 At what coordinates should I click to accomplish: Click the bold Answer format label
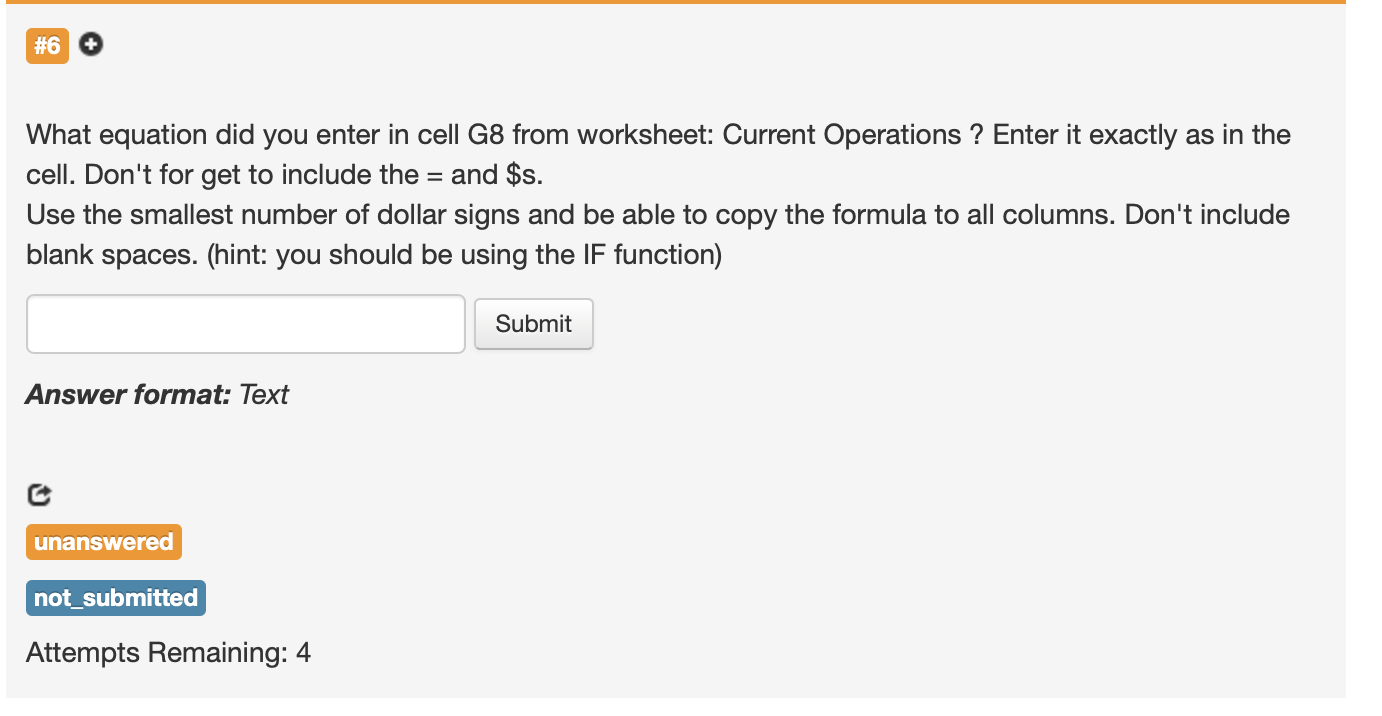[129, 395]
